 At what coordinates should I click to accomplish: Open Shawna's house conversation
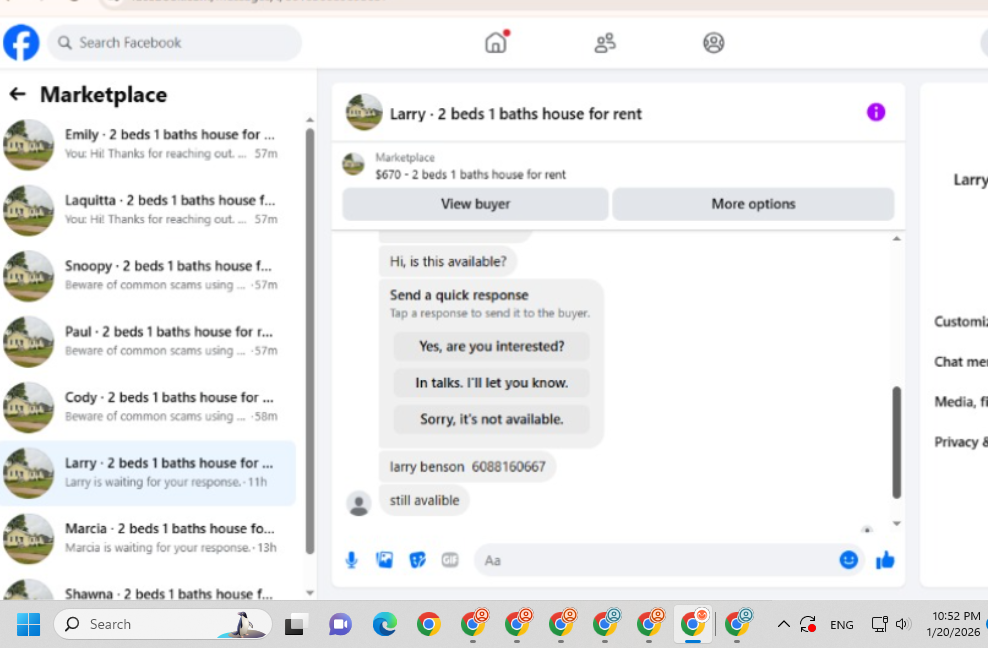click(149, 589)
